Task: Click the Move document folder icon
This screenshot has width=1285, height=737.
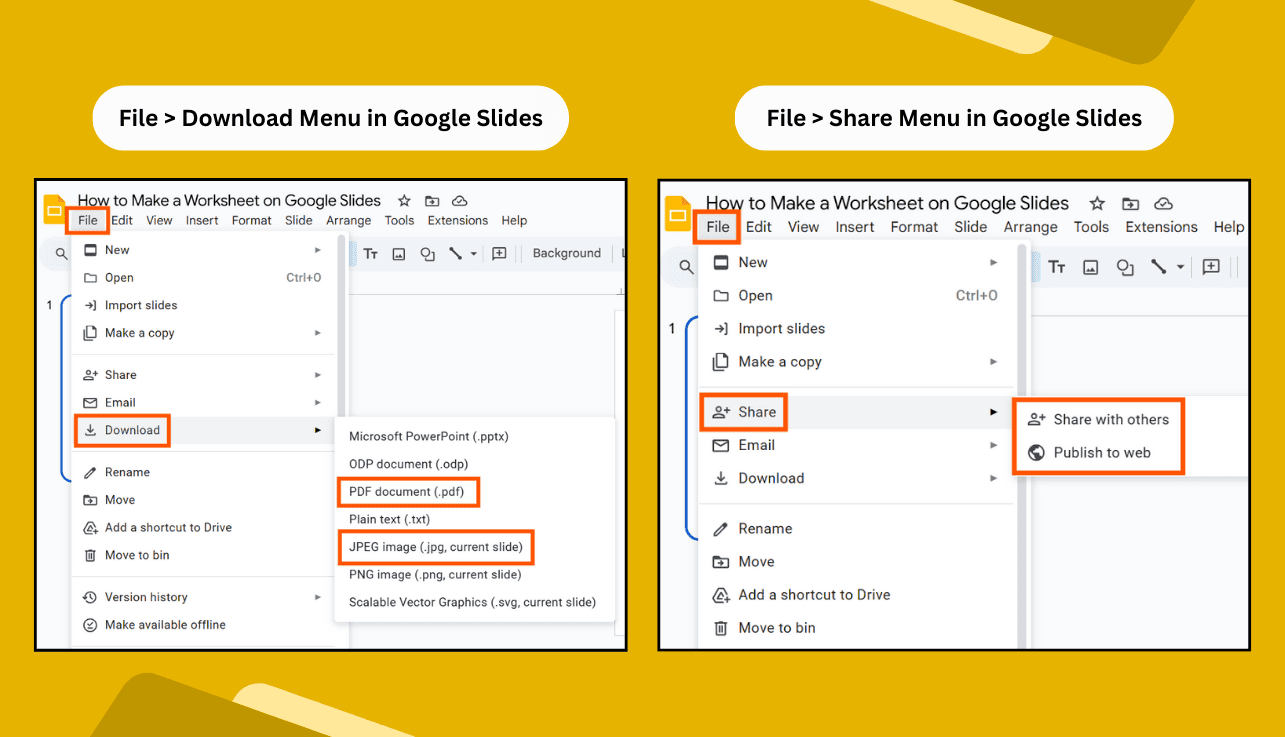Action: click(x=431, y=201)
